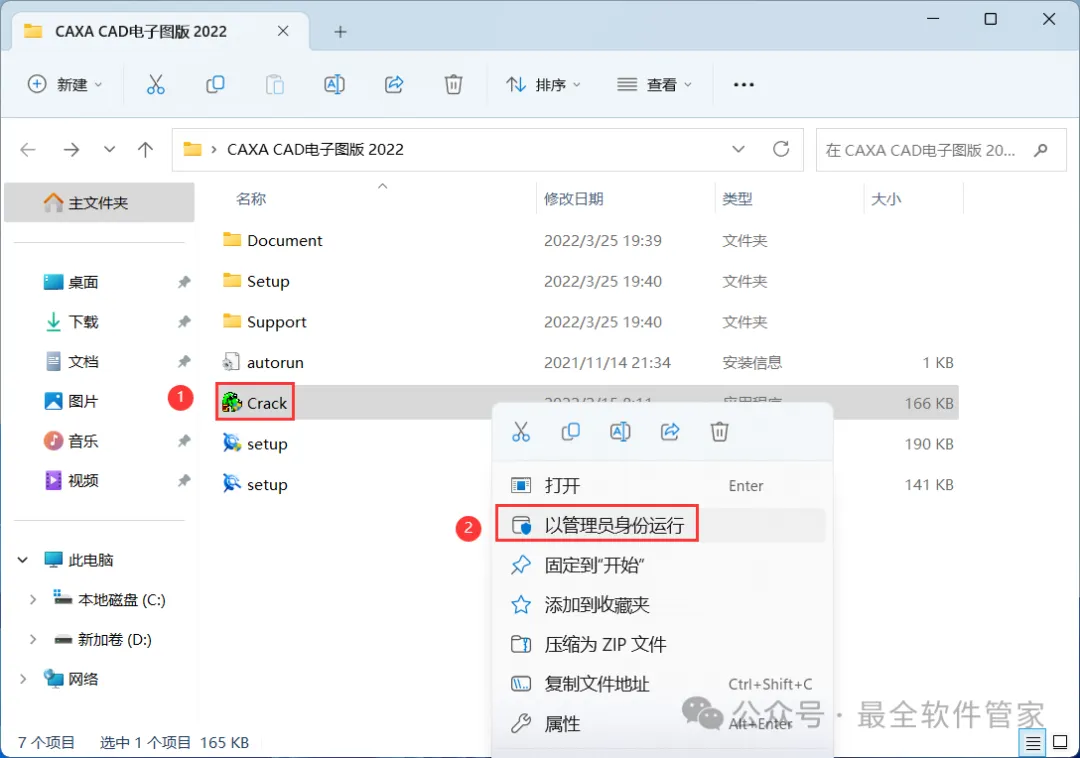Expand the Local Disk (C:) tree node
This screenshot has height=758, width=1080.
pos(32,600)
